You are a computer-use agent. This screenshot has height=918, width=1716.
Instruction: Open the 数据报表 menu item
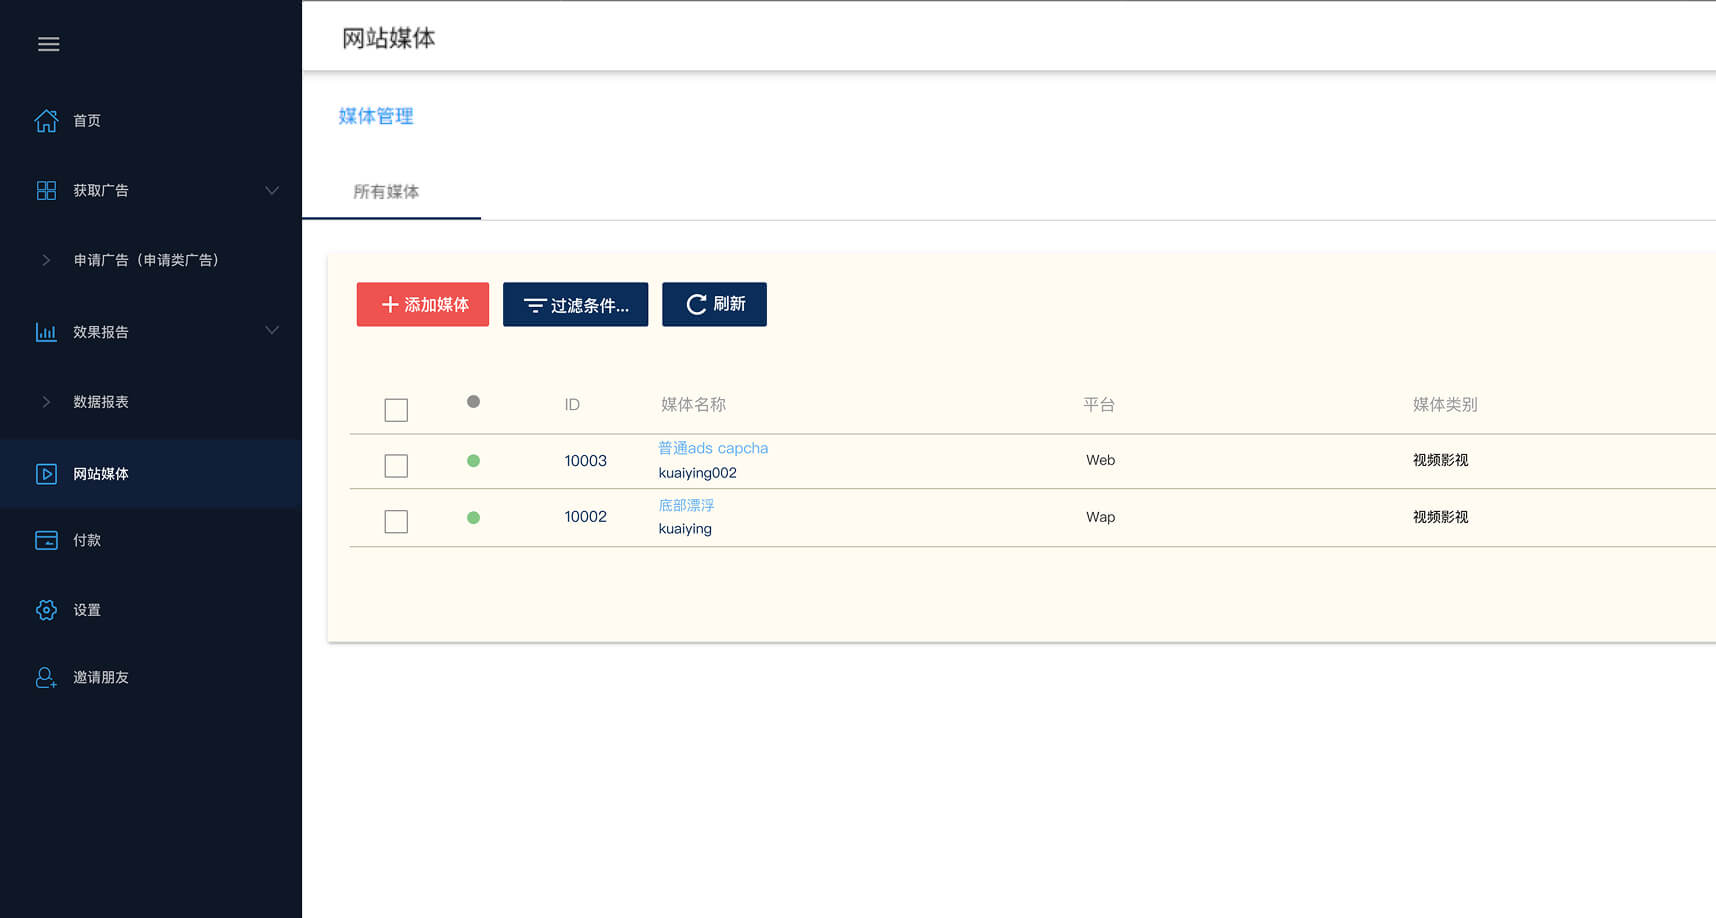pyautogui.click(x=101, y=402)
